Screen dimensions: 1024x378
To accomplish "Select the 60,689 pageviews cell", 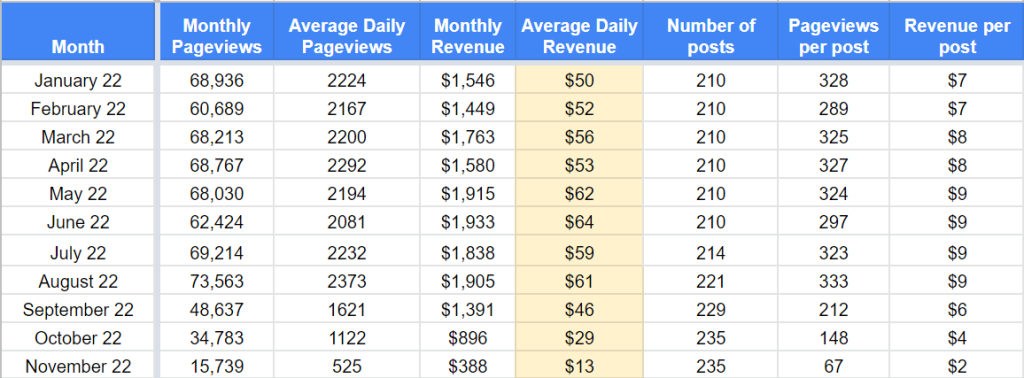I will coord(217,108).
